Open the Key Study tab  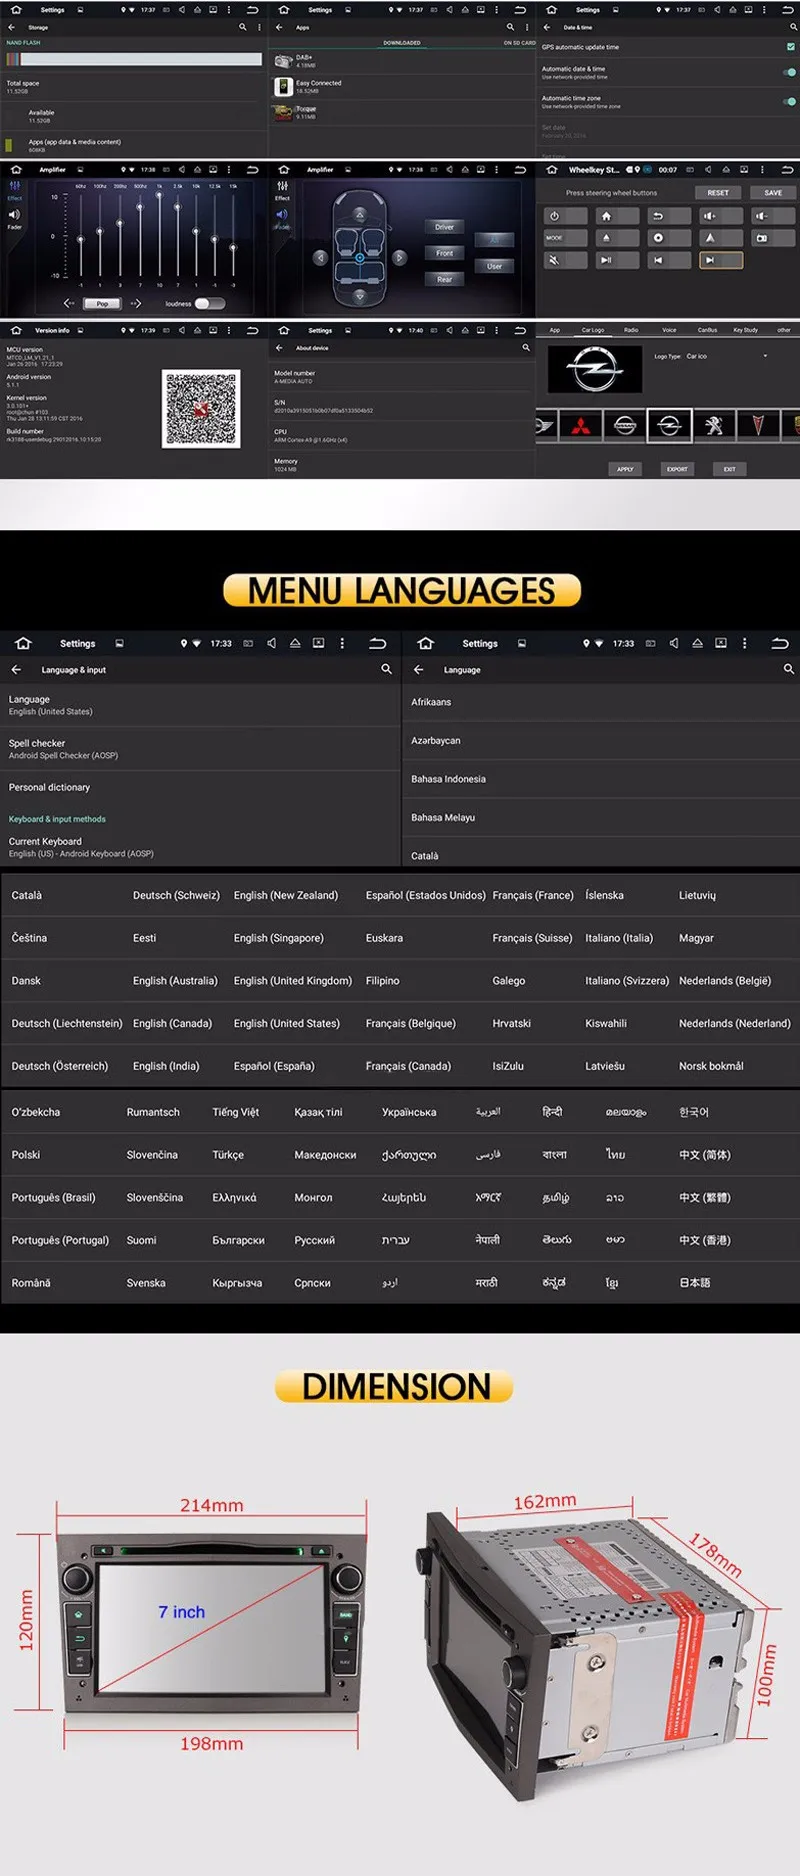745,330
